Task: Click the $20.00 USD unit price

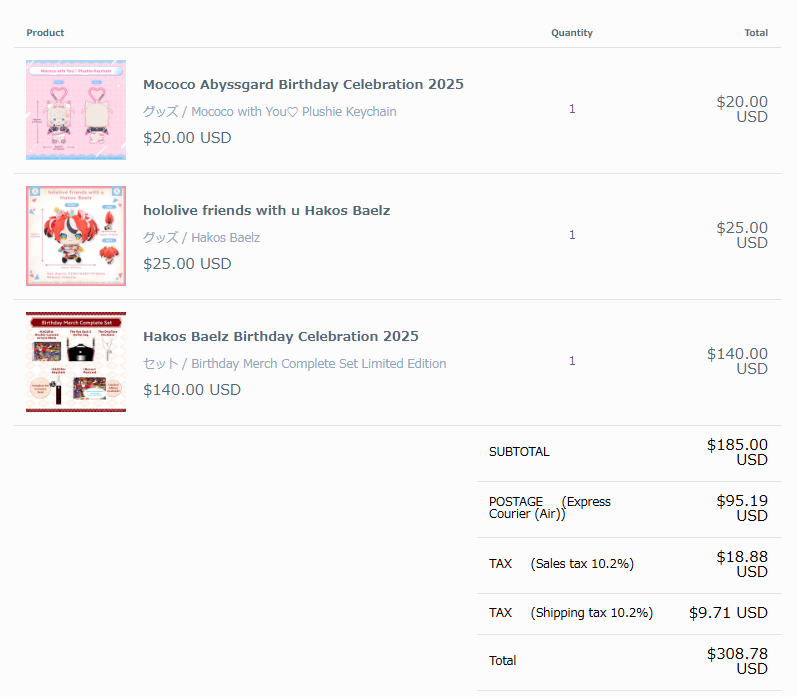Action: tap(187, 138)
